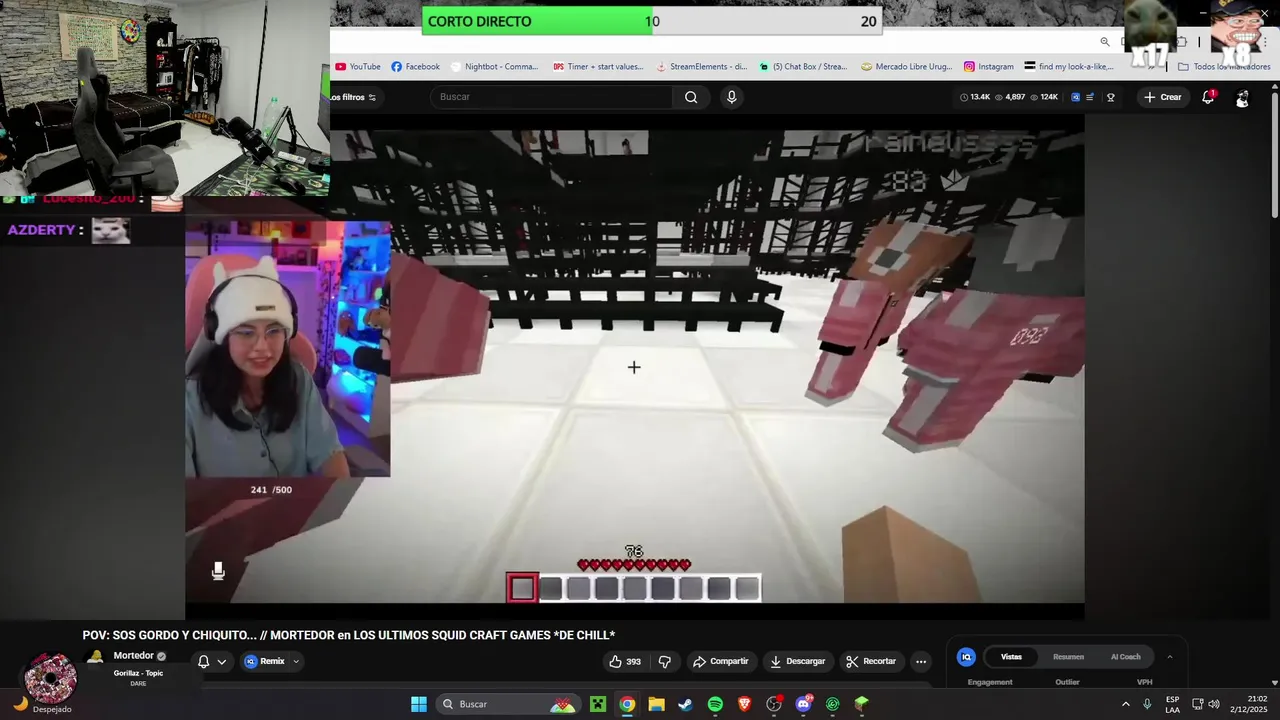Open the StreamElements bookmark

pos(701,67)
